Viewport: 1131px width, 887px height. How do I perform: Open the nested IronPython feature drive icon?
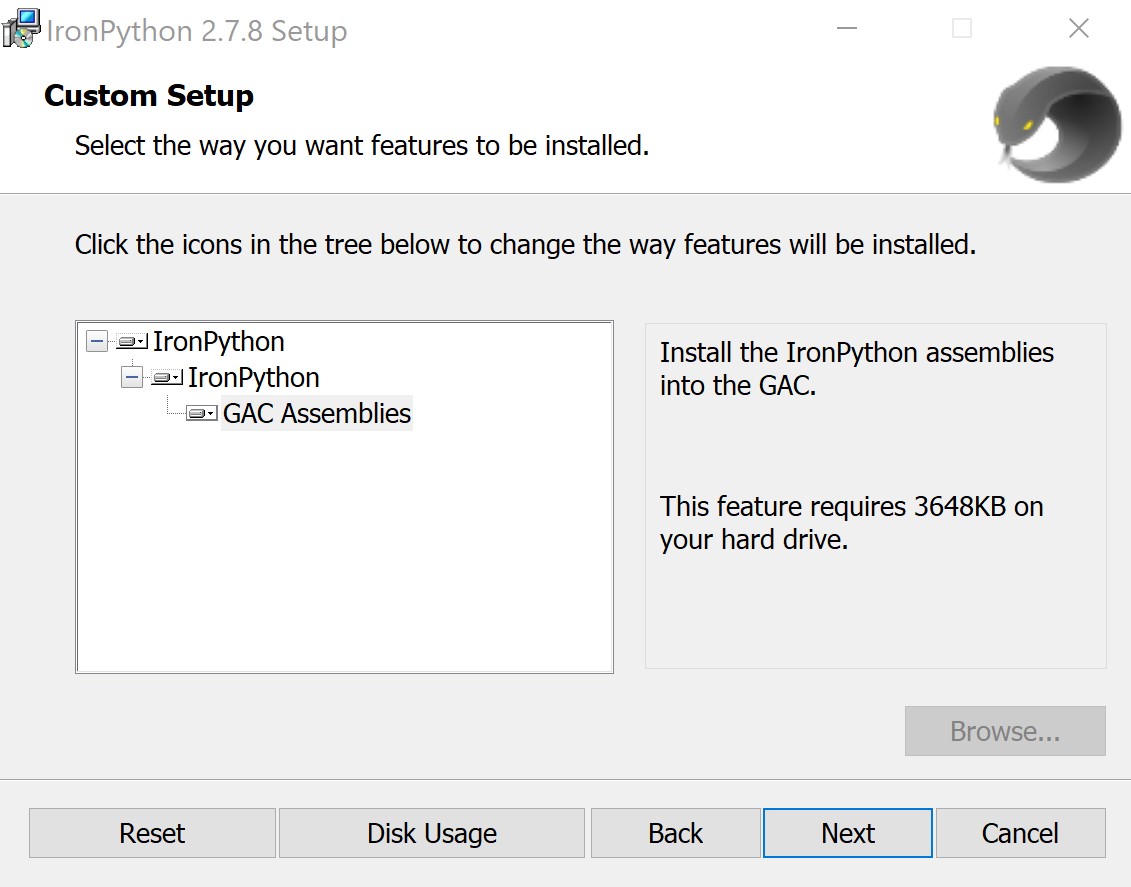click(167, 378)
